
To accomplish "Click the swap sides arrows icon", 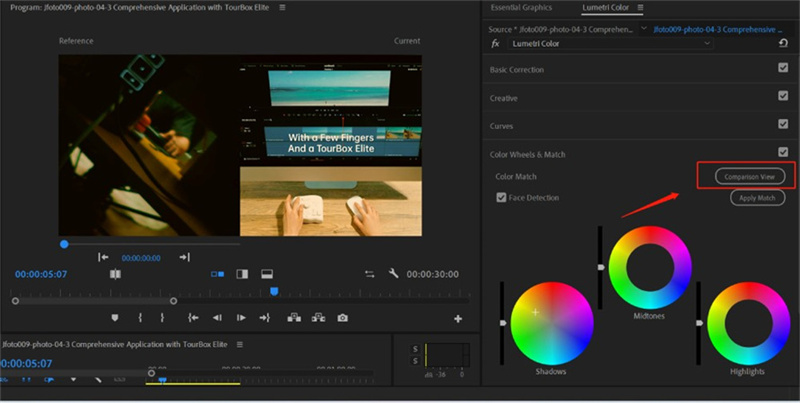I will (x=369, y=274).
